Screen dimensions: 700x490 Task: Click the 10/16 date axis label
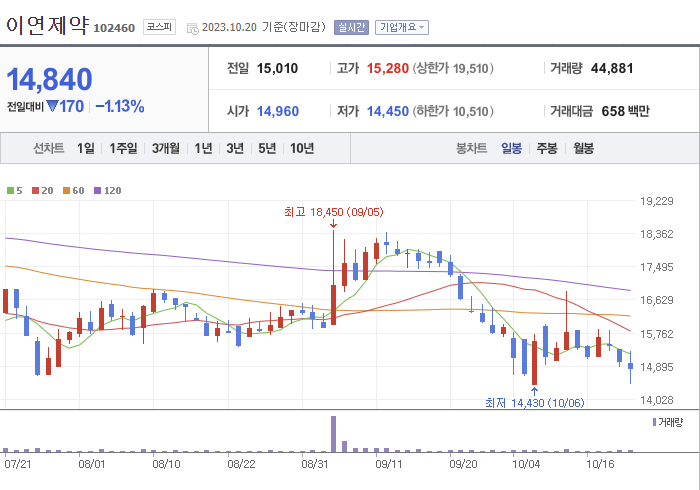pyautogui.click(x=600, y=465)
